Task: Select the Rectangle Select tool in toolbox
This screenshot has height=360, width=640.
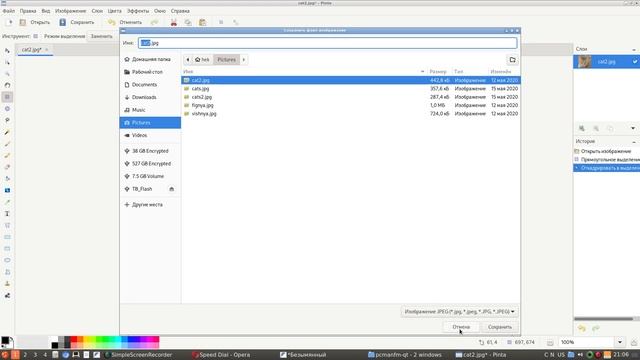Action: pos(7,97)
